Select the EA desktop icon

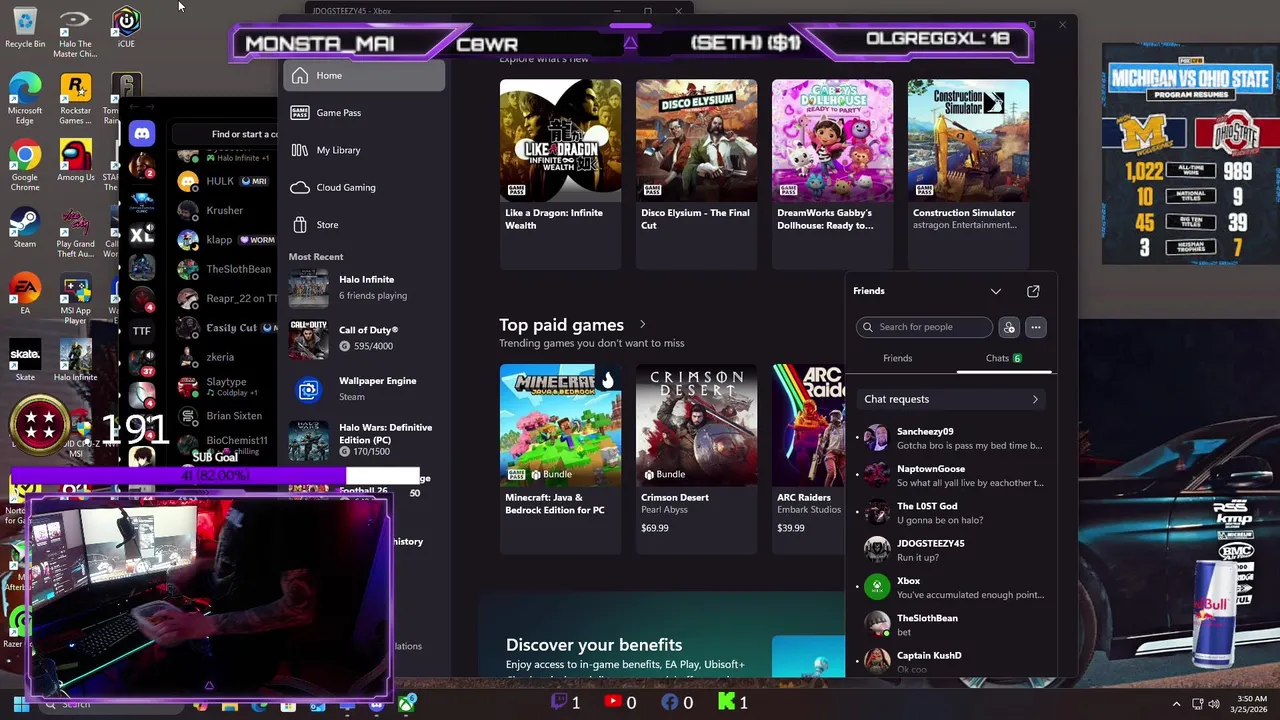[x=25, y=295]
